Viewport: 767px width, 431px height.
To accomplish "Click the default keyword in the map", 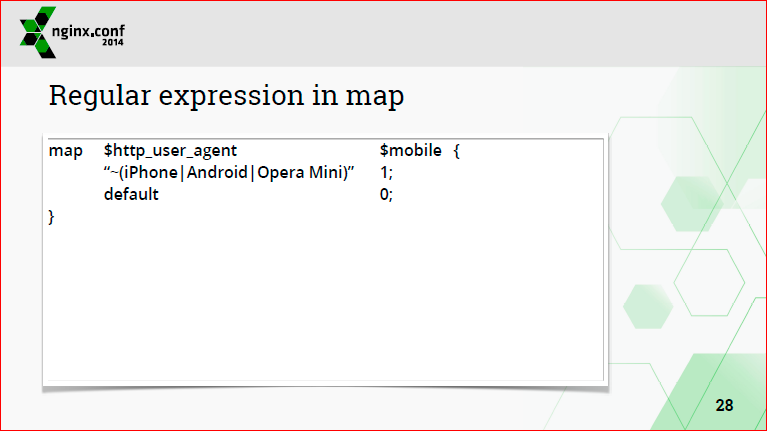I will click(131, 194).
